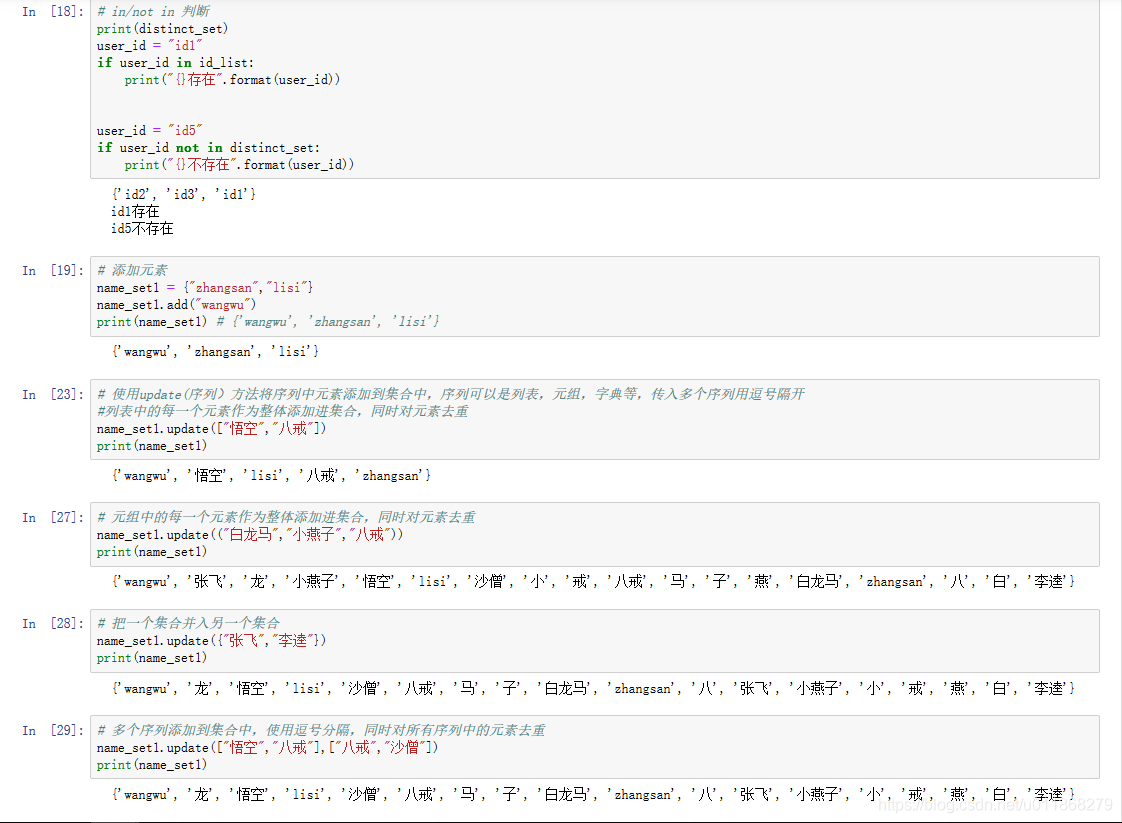1122x823 pixels.
Task: Click cell 23 output with 悟空 and 八戒
Action: (271, 476)
